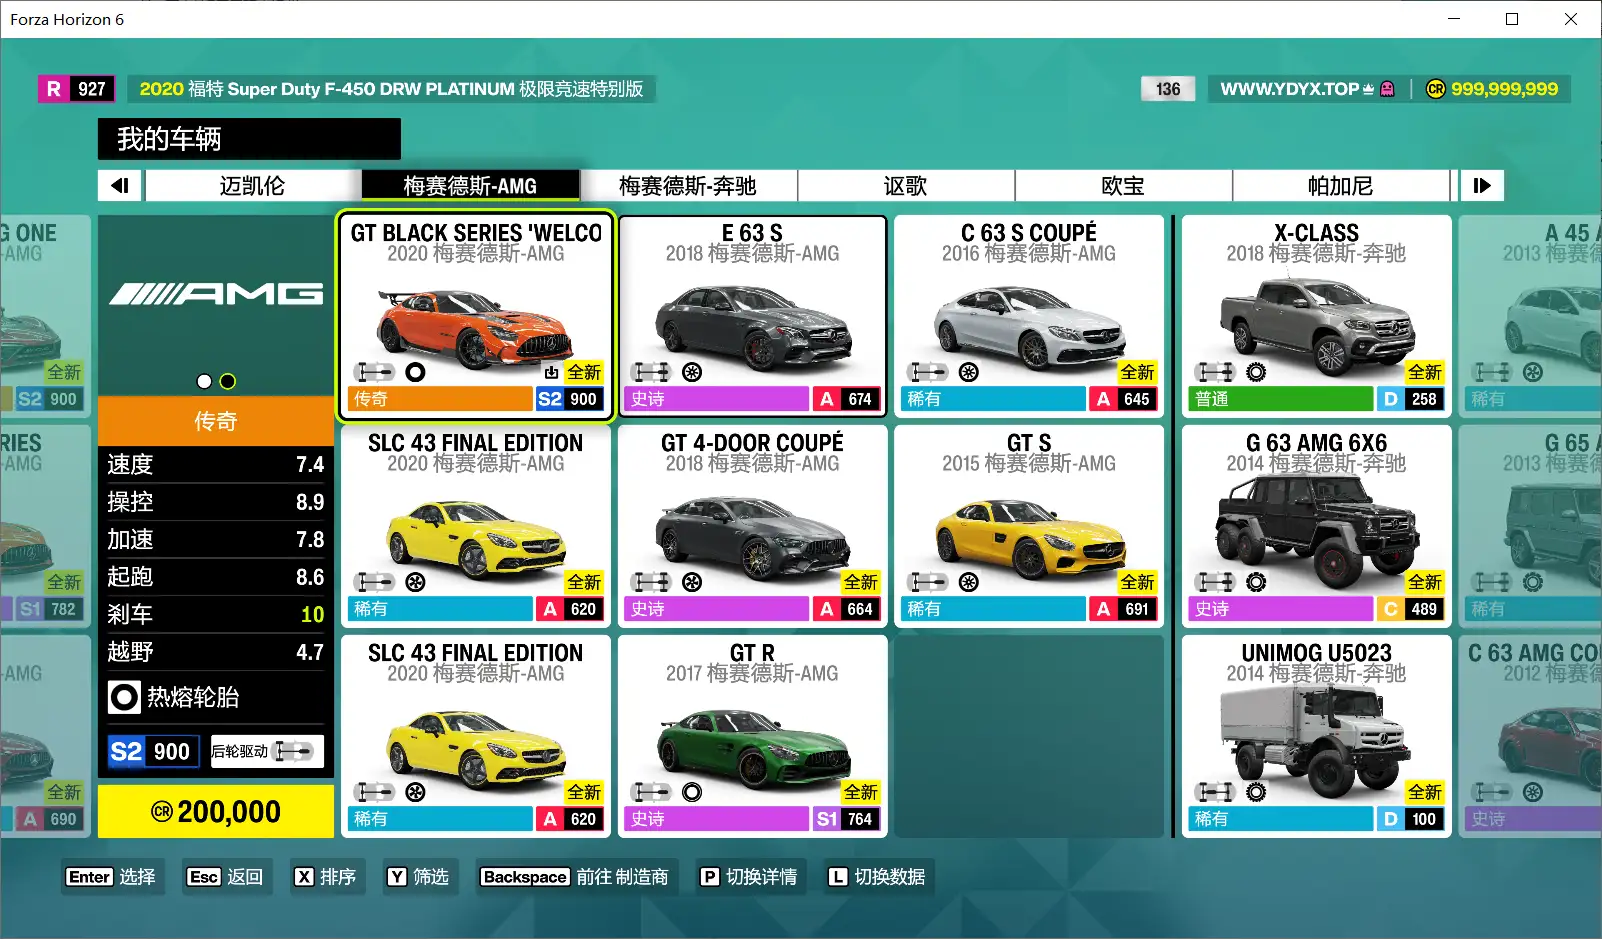Switch to the 欧宝 tab

[1124, 186]
